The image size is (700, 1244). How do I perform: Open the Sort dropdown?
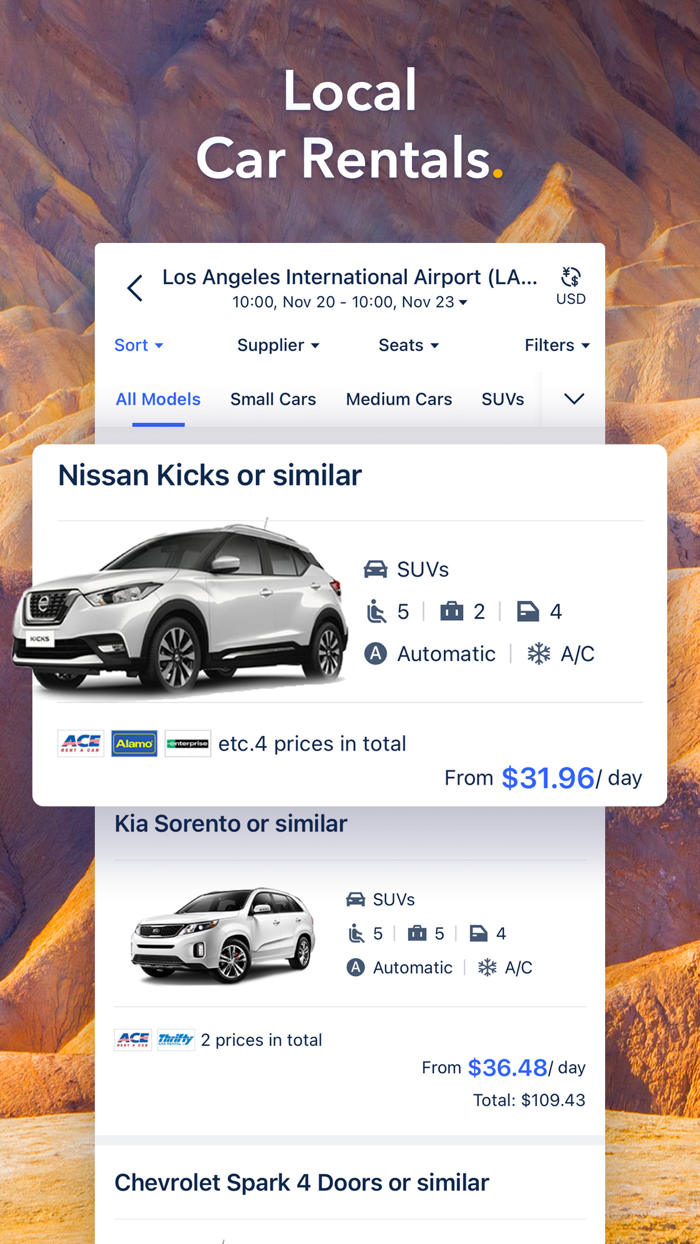point(139,345)
